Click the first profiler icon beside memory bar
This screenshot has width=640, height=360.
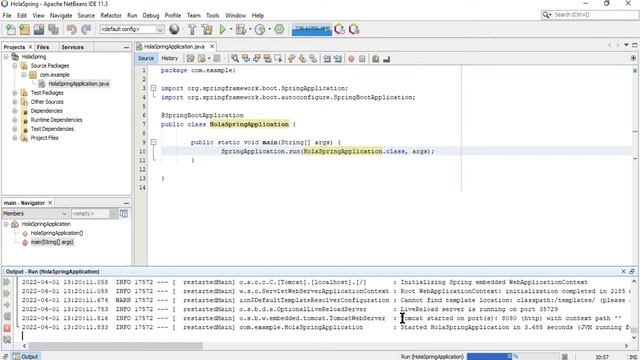(339, 29)
